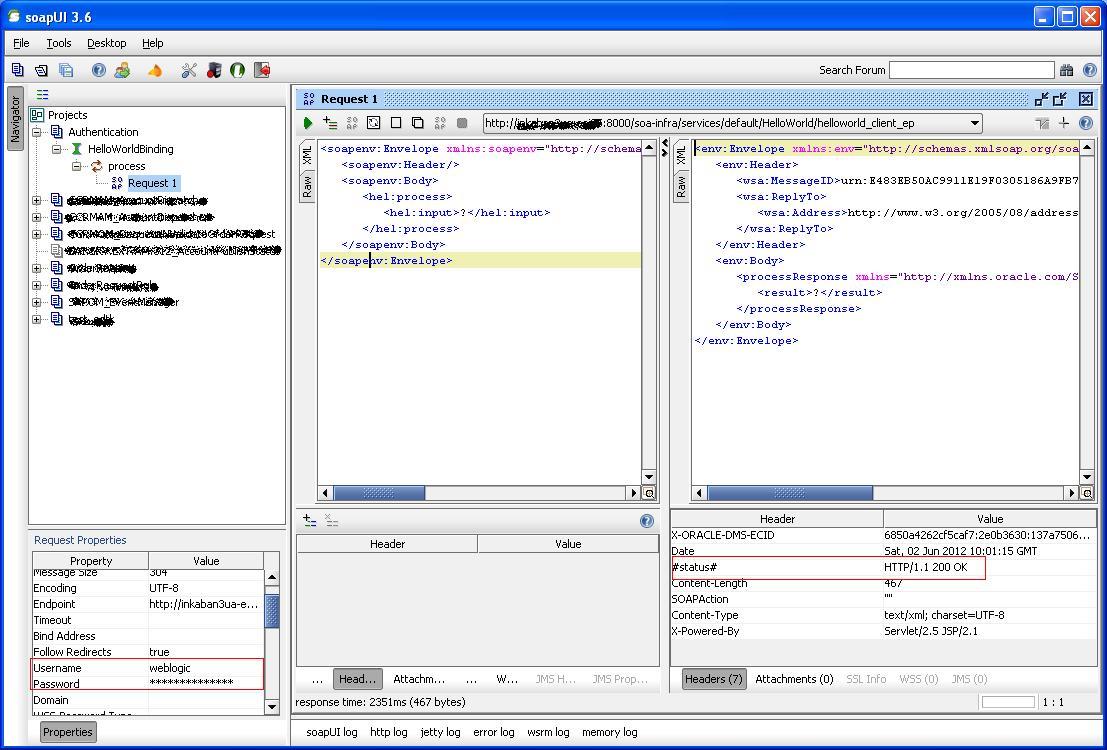The image size is (1107, 750).
Task: Submit the request using green arrow icon
Action: point(309,123)
